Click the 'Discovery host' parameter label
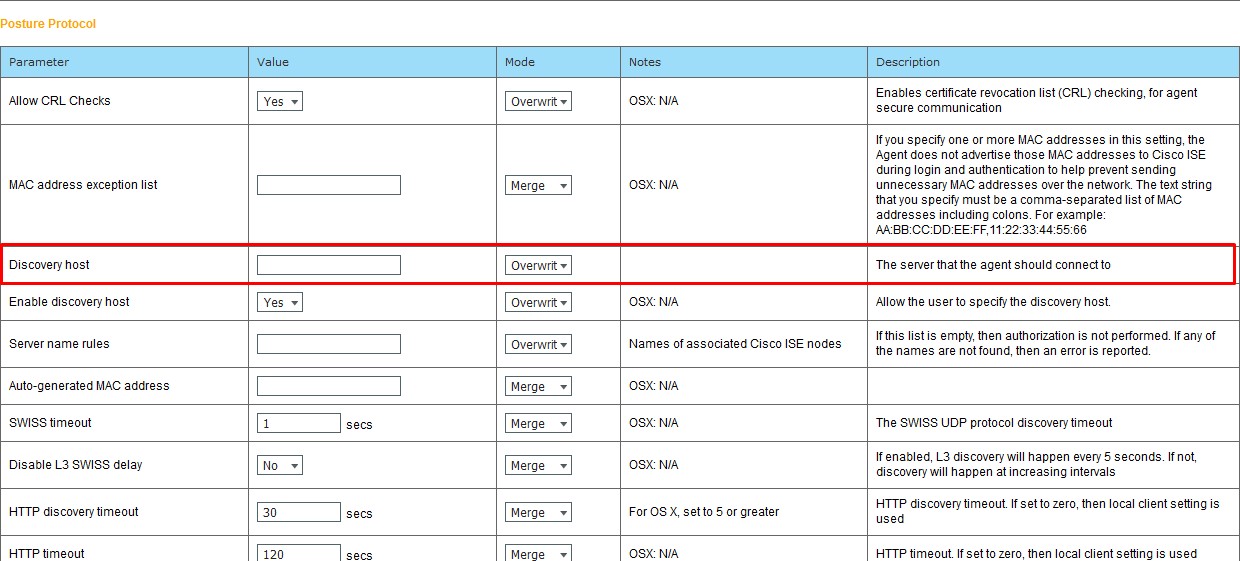 [x=49, y=265]
